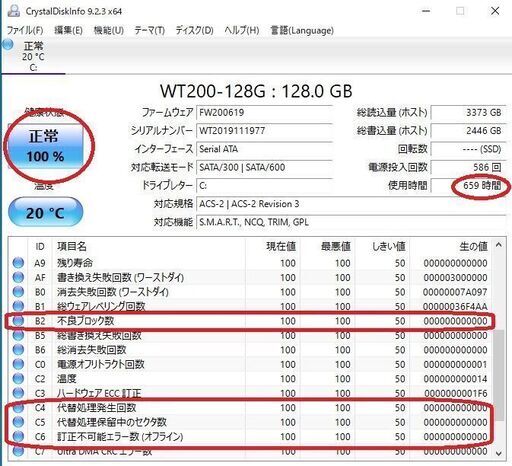Click the standard field ACS-2 | ACS-2 Revision 3
This screenshot has width=512, height=466.
point(352,204)
